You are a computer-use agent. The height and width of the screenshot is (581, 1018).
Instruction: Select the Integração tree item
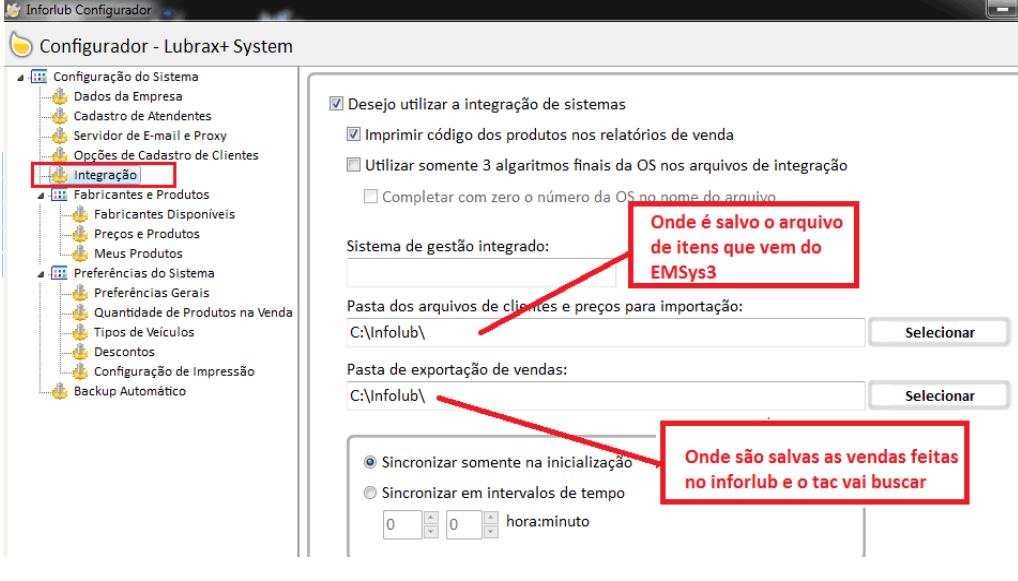coord(105,175)
